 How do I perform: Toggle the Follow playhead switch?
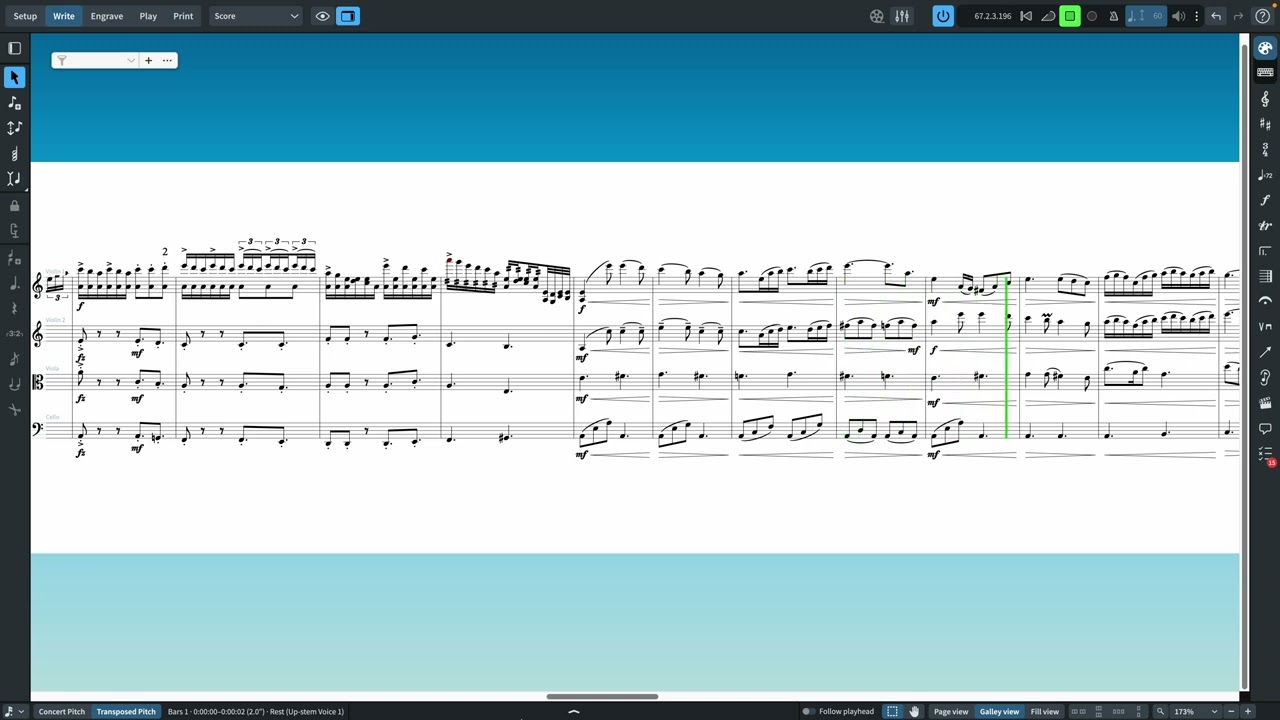pyautogui.click(x=808, y=711)
